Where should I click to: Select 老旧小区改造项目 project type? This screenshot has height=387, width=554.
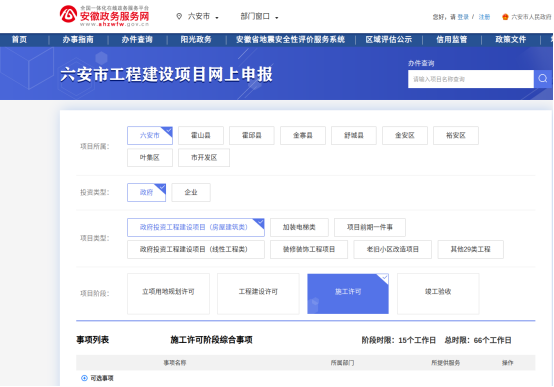coord(393,250)
